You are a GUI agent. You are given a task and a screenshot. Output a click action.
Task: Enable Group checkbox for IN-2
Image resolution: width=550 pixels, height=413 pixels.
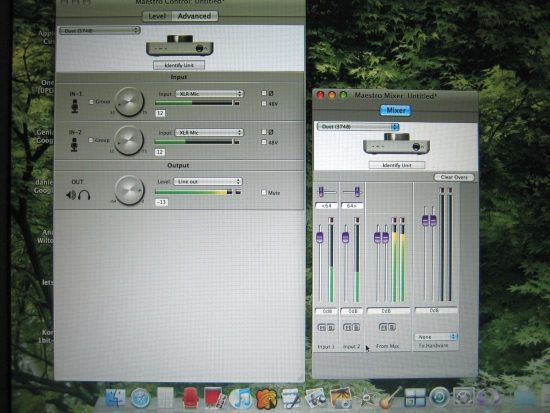[91, 140]
